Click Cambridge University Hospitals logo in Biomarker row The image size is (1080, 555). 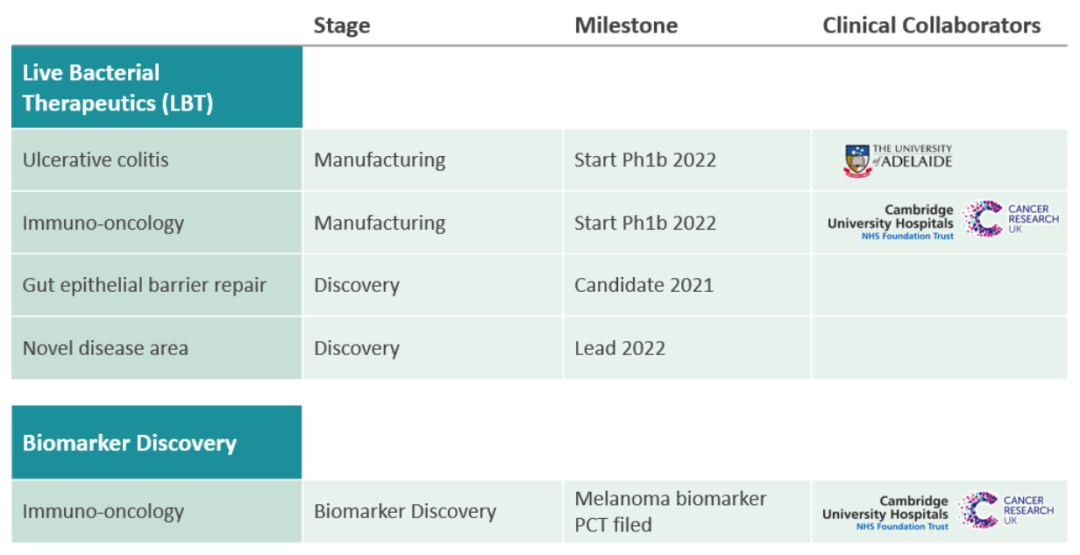[x=885, y=514]
